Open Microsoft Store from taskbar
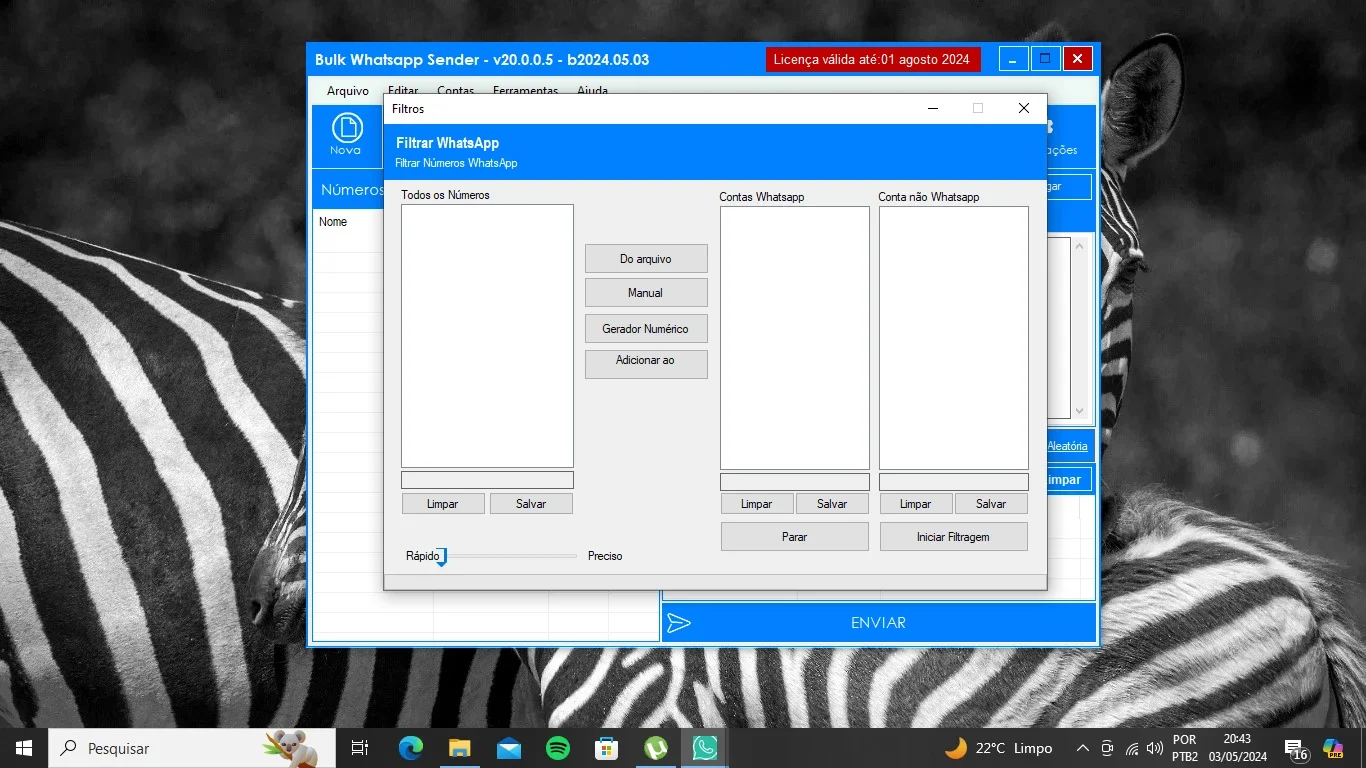Image resolution: width=1366 pixels, height=768 pixels. pos(607,748)
